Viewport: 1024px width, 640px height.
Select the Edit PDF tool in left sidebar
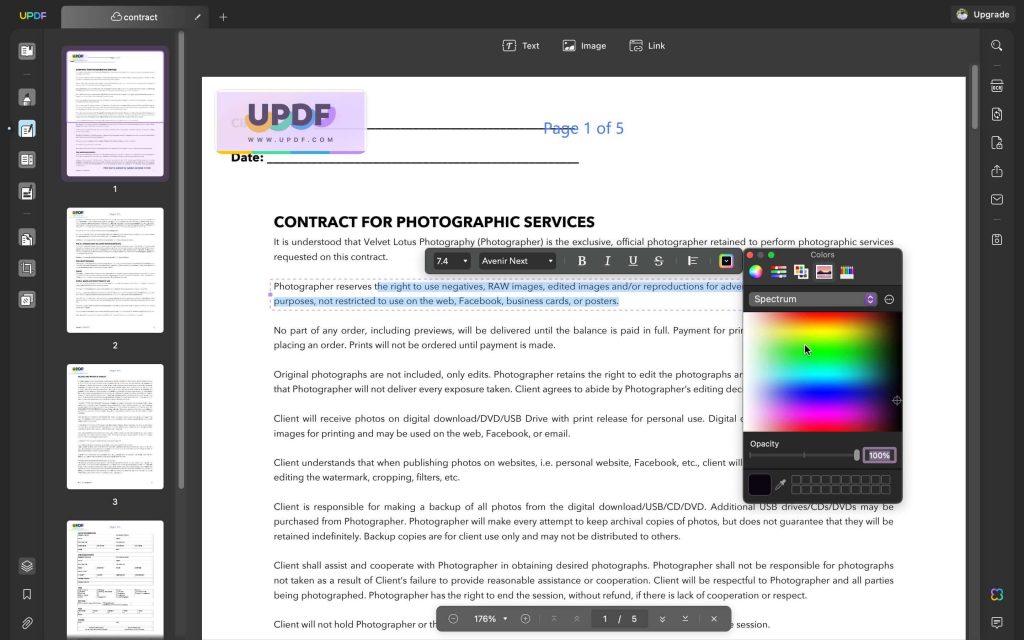28,128
